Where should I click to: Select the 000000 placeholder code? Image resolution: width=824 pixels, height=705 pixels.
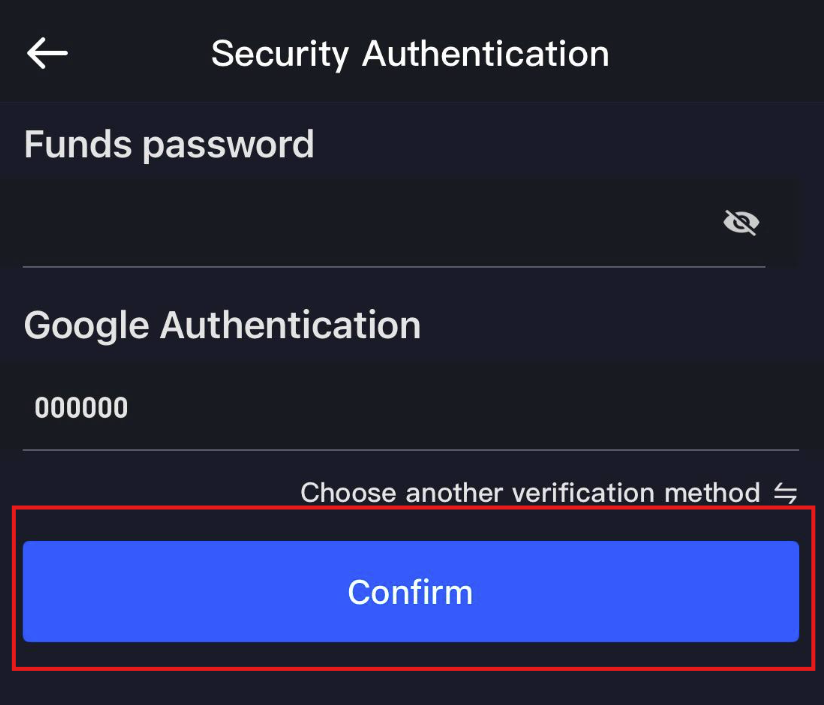pyautogui.click(x=81, y=408)
